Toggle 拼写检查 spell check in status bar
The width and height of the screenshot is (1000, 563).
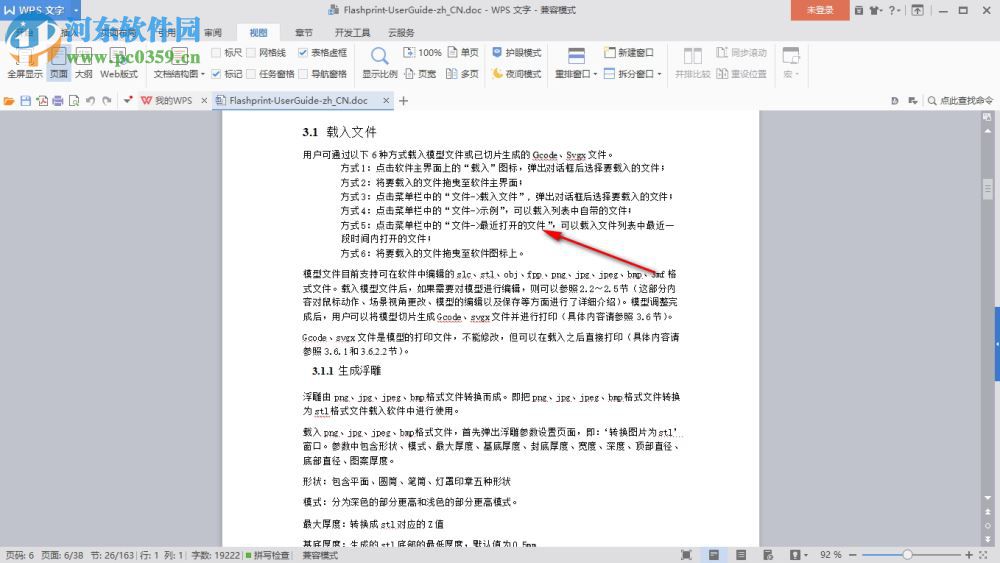(x=268, y=555)
